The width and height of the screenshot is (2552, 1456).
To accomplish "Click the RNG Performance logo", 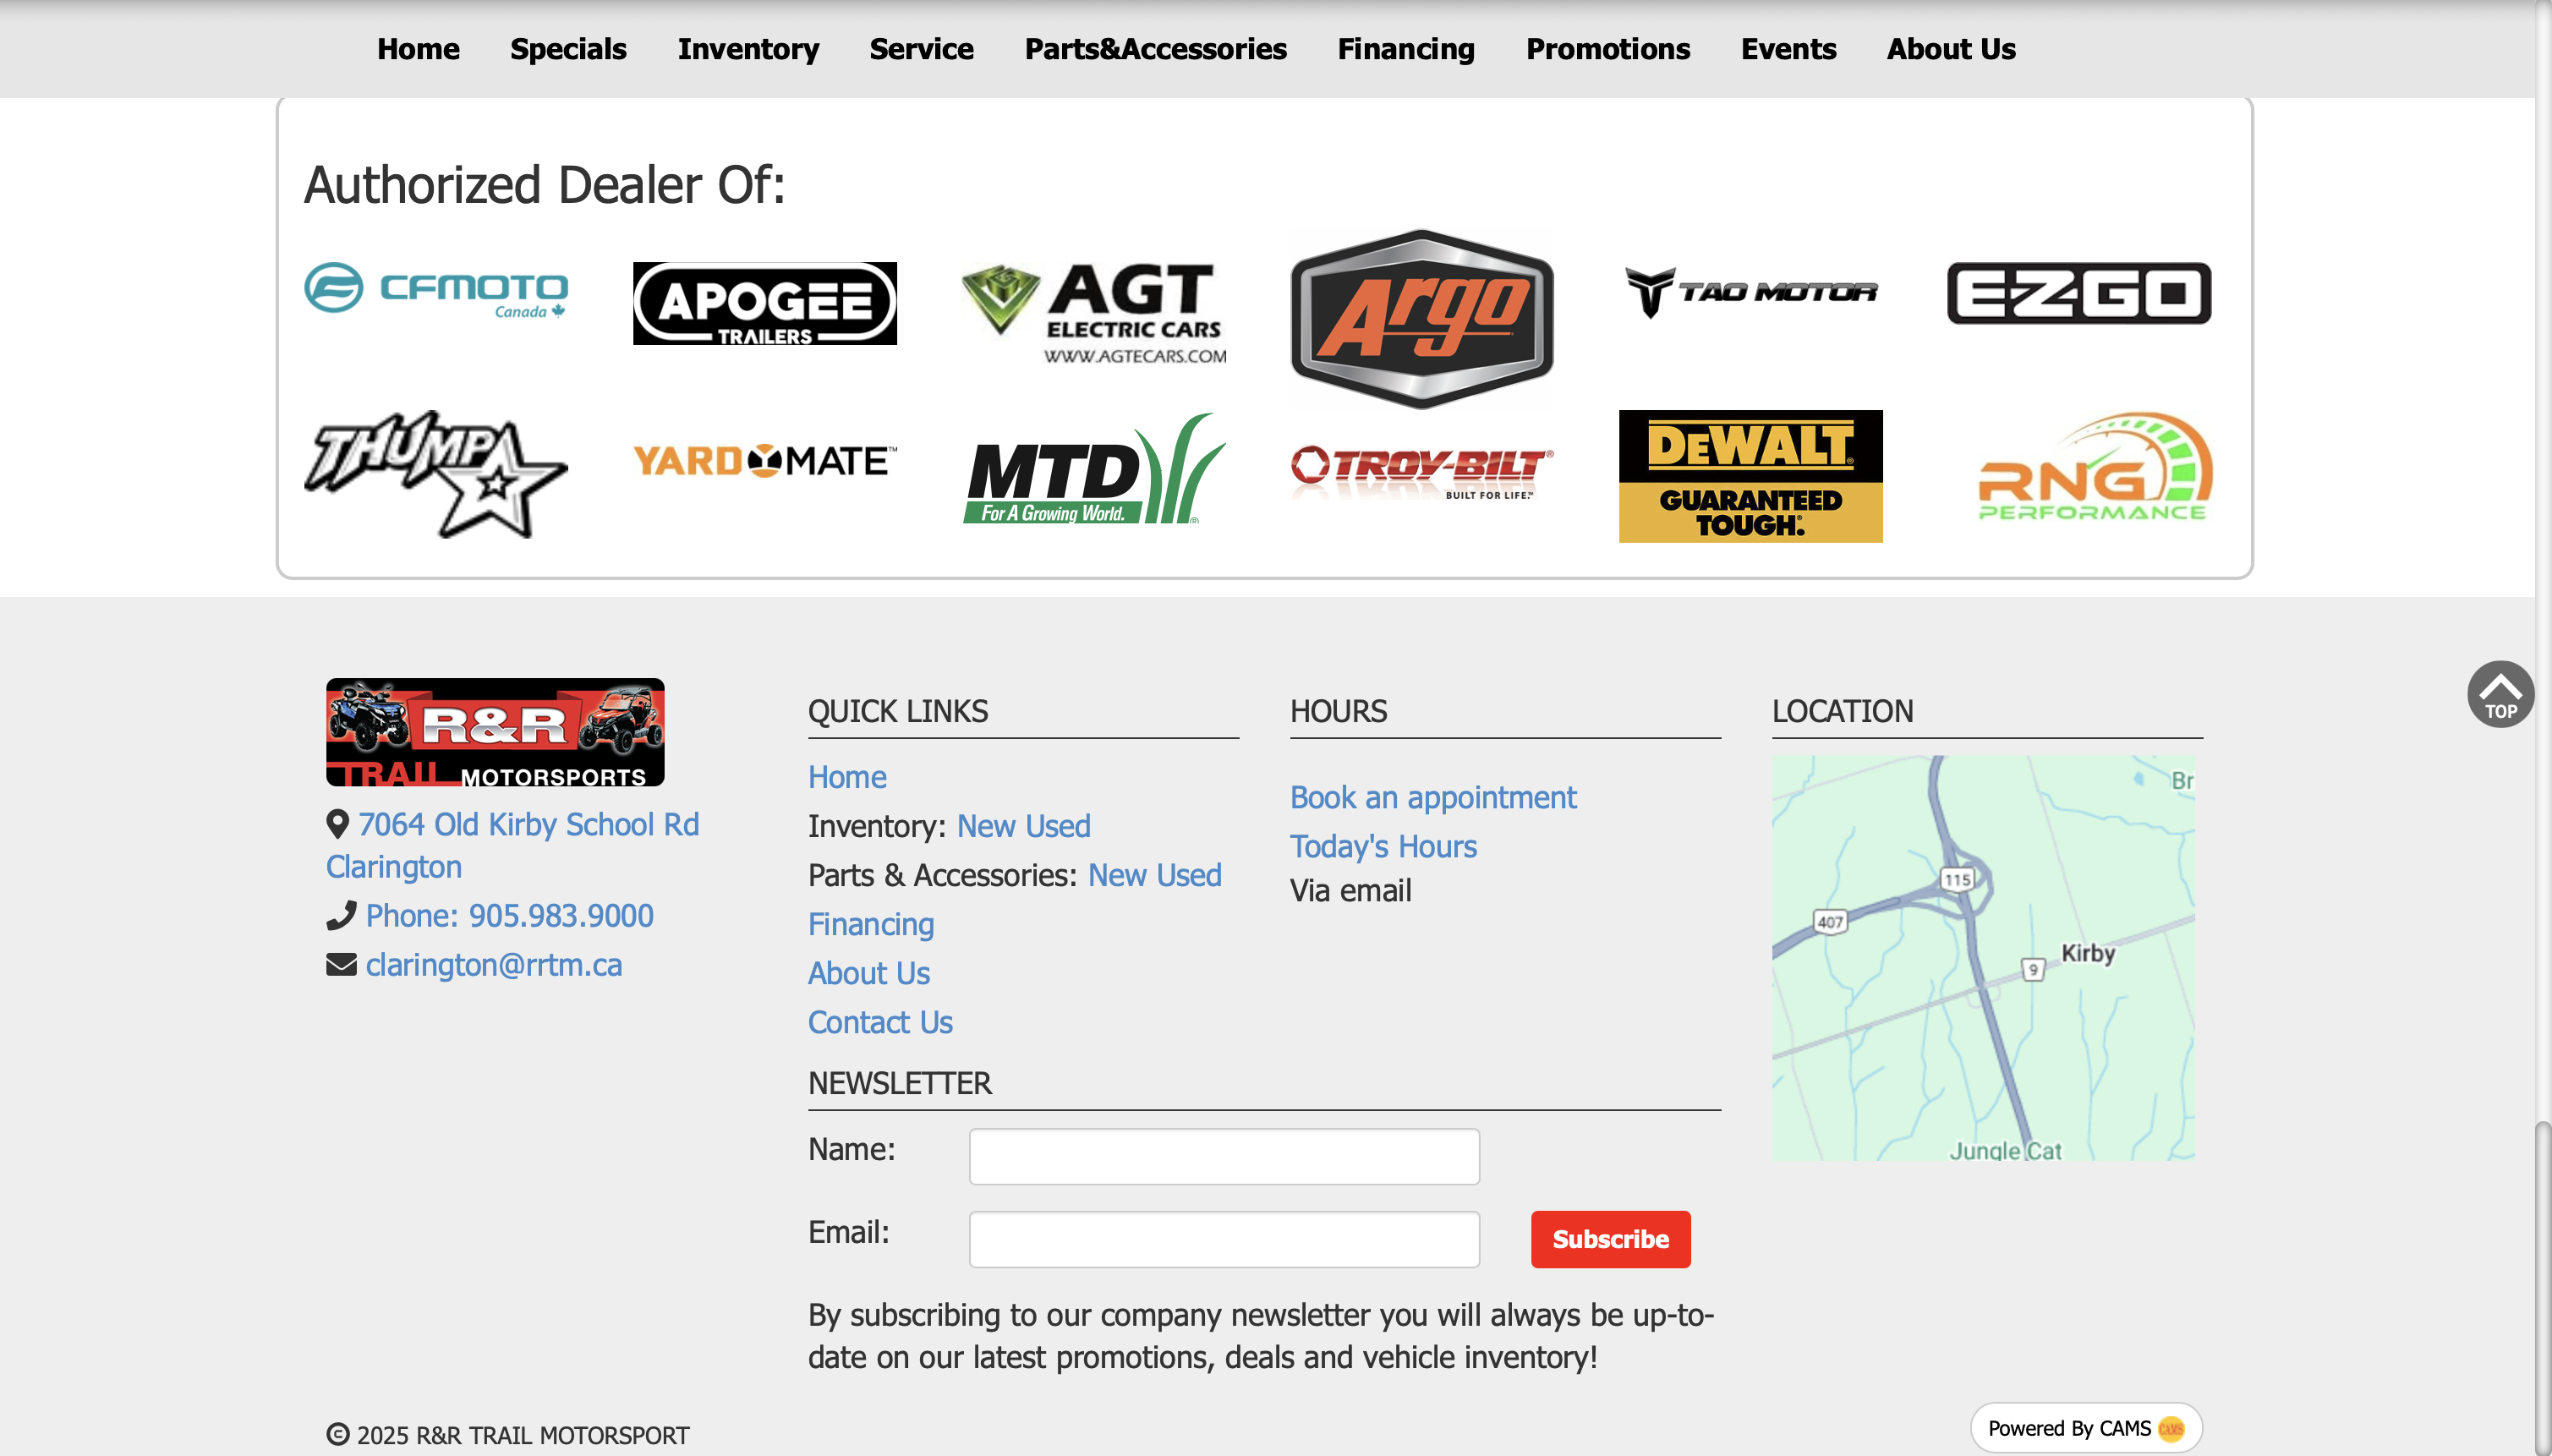I will pos(2094,469).
